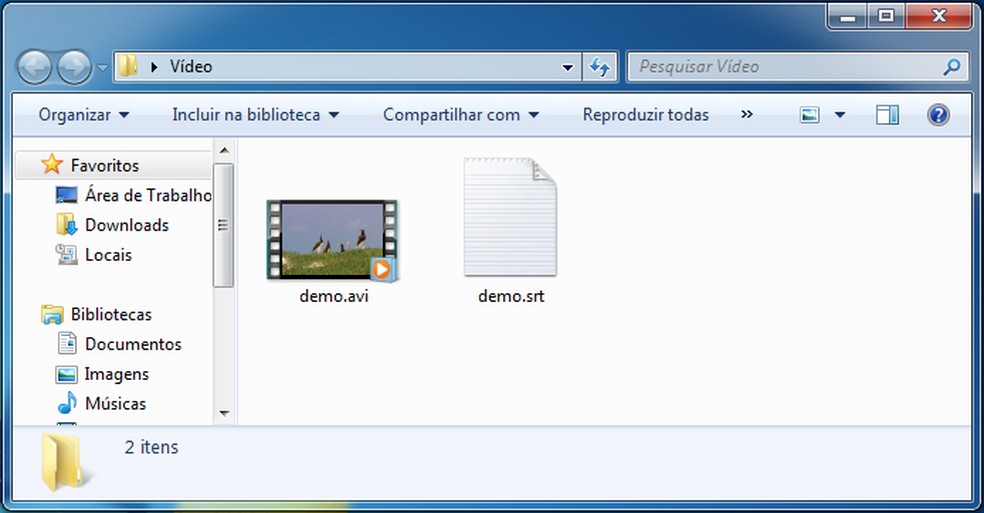Click the 2 itens status text

151,447
